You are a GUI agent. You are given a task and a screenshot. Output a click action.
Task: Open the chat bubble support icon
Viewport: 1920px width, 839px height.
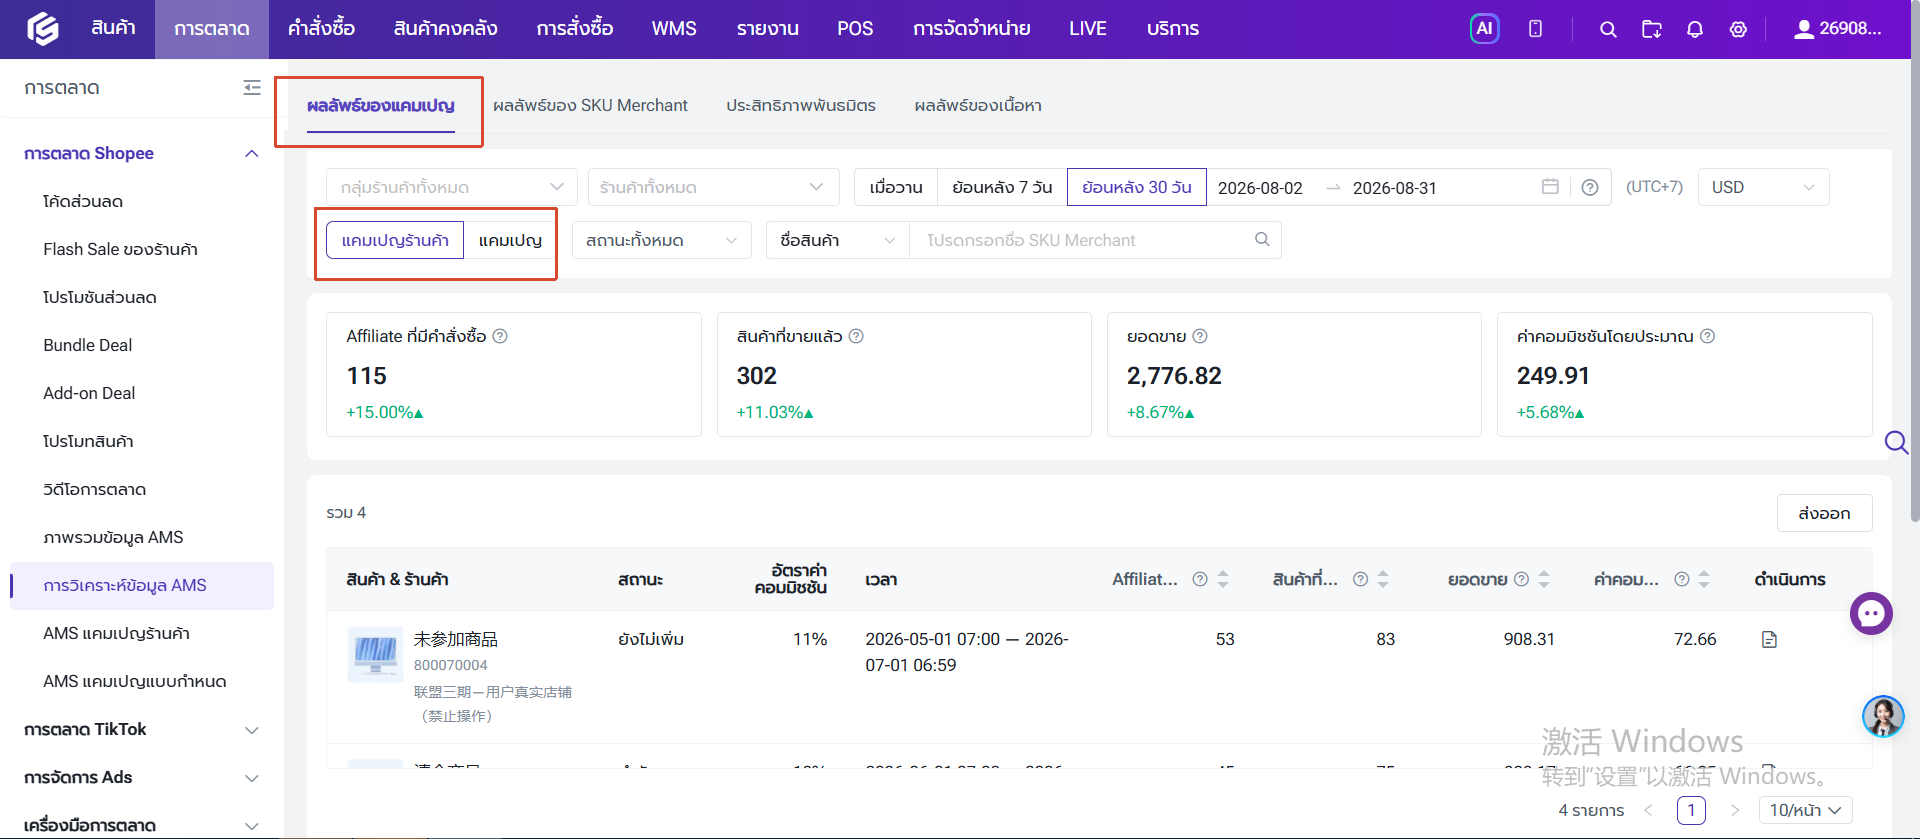pos(1871,613)
